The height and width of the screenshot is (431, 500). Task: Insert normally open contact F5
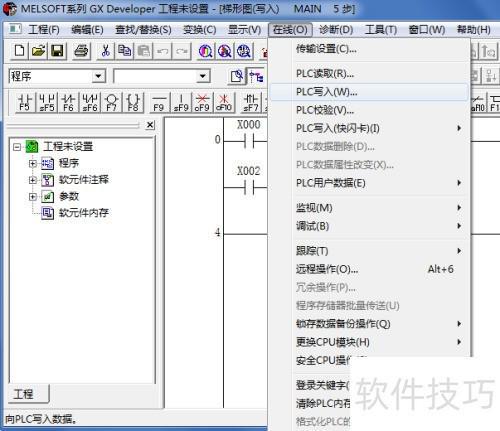(x=24, y=102)
